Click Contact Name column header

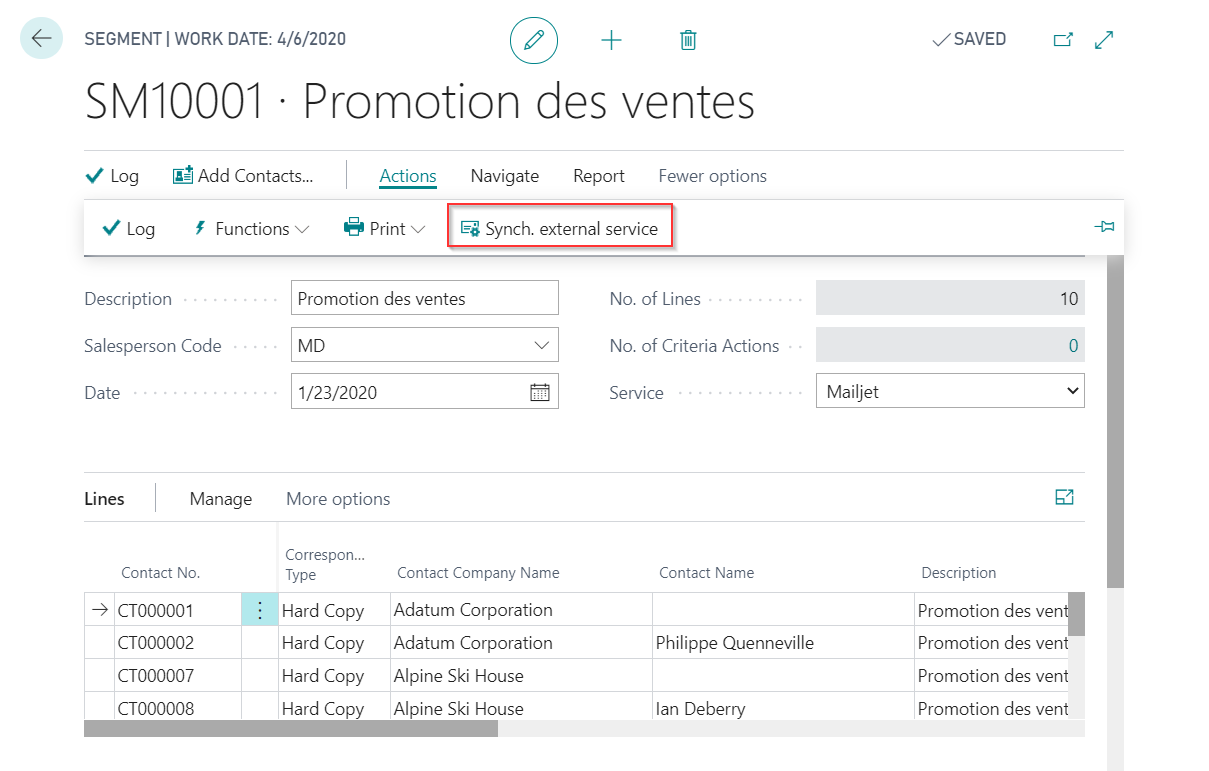[706, 573]
